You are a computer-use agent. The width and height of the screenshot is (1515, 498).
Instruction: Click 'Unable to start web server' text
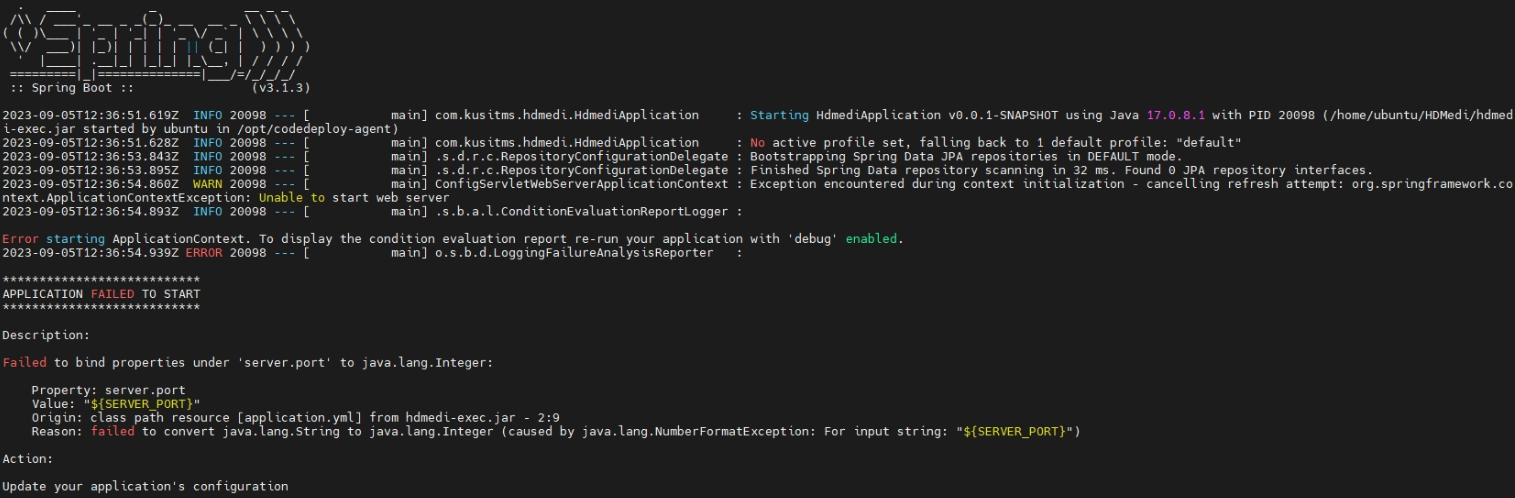click(x=354, y=198)
